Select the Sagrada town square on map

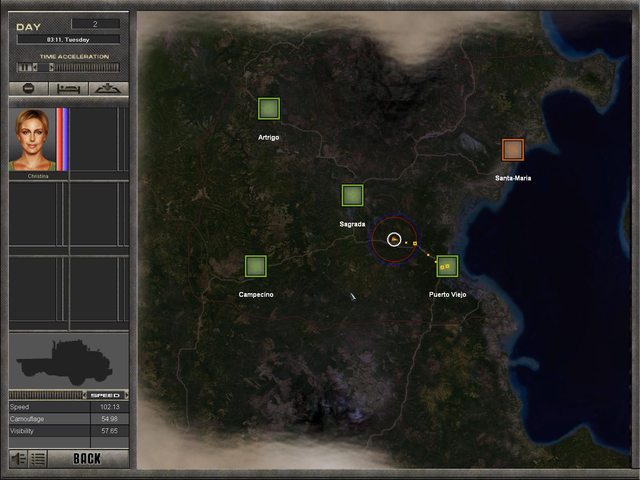353,195
